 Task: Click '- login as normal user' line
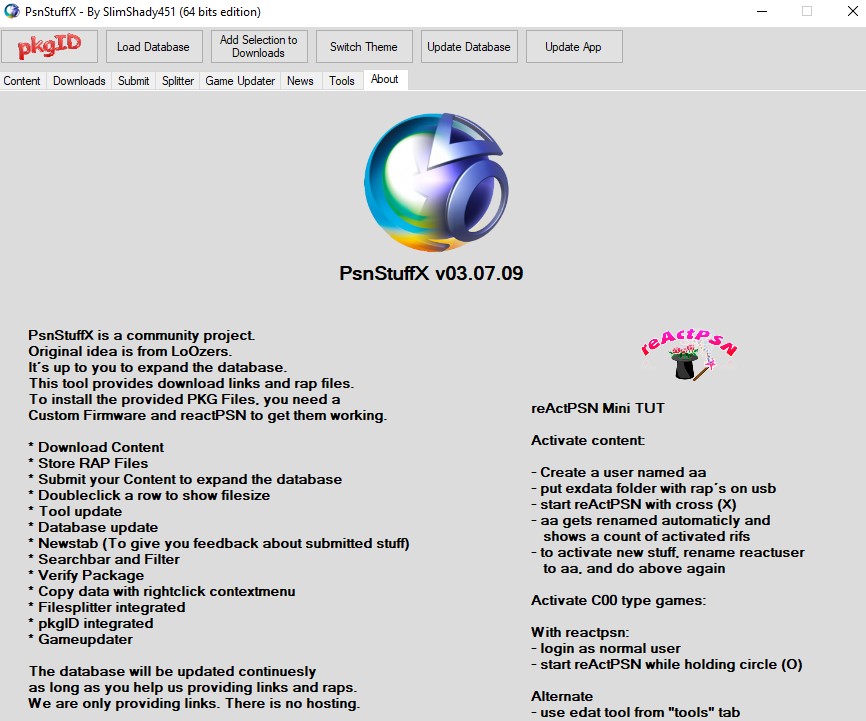[x=606, y=649]
